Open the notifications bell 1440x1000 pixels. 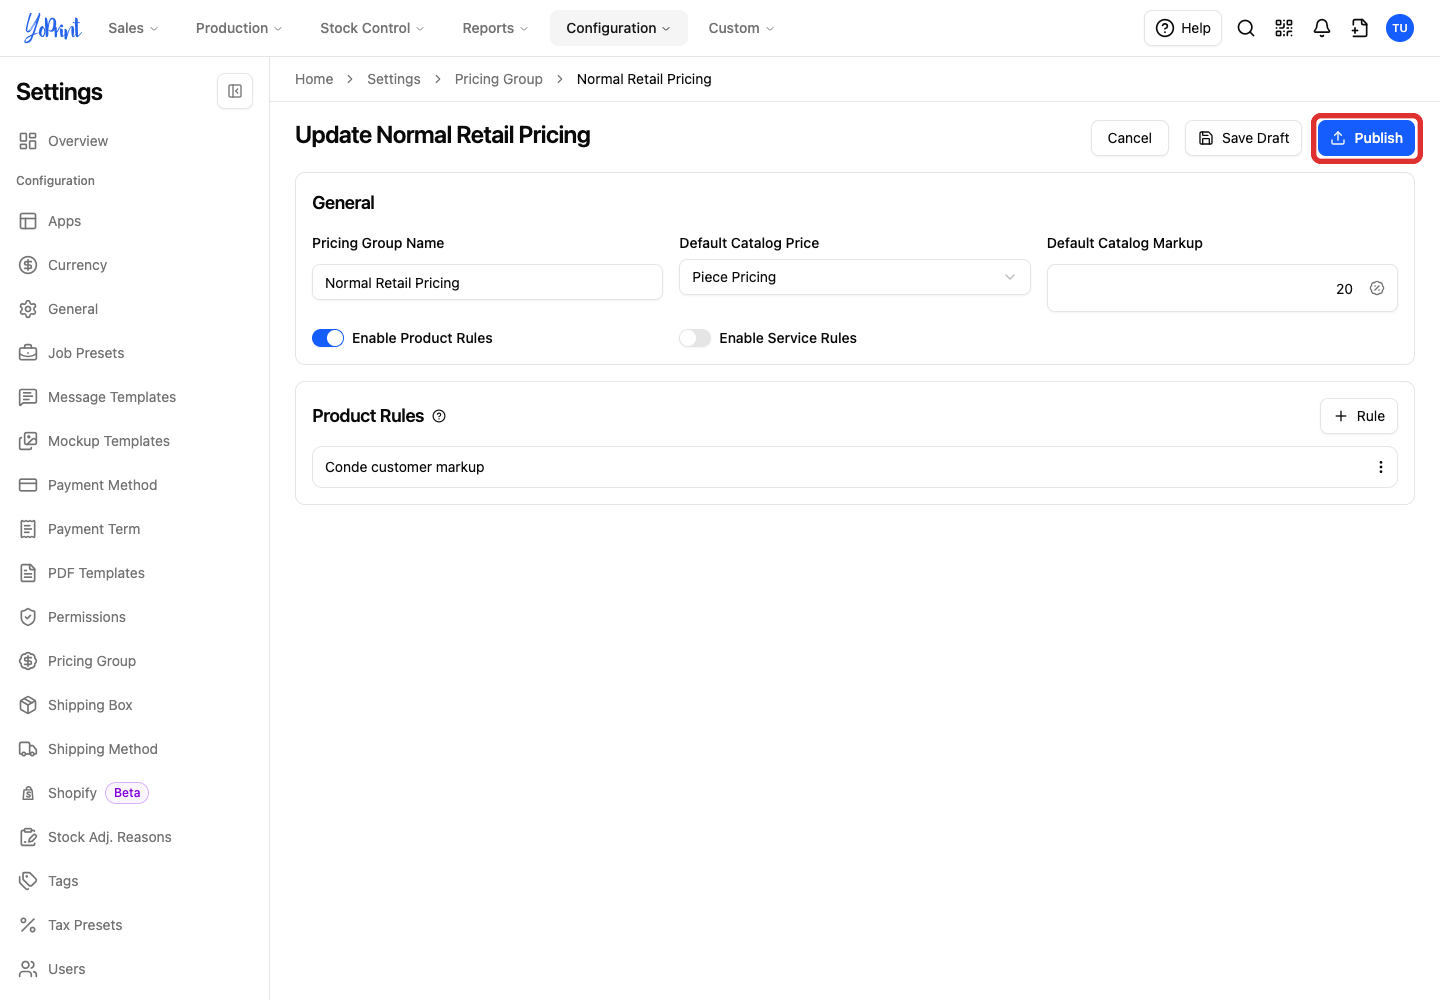(1322, 28)
